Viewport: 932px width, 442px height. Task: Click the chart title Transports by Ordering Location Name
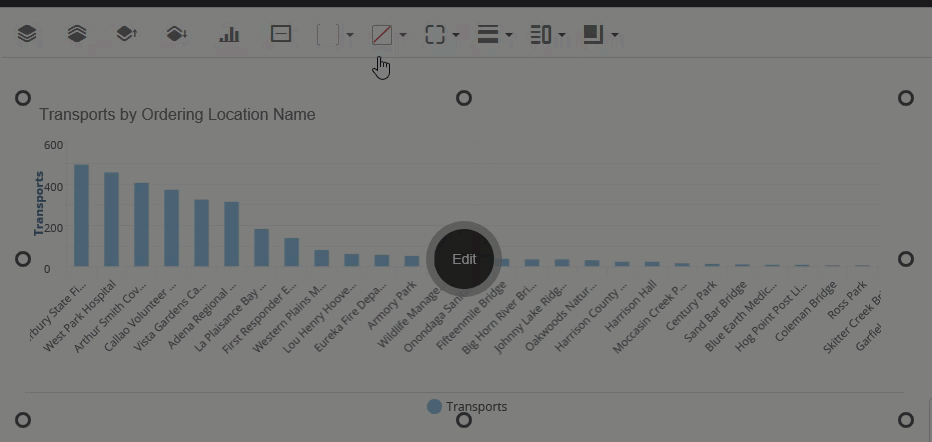(x=177, y=115)
